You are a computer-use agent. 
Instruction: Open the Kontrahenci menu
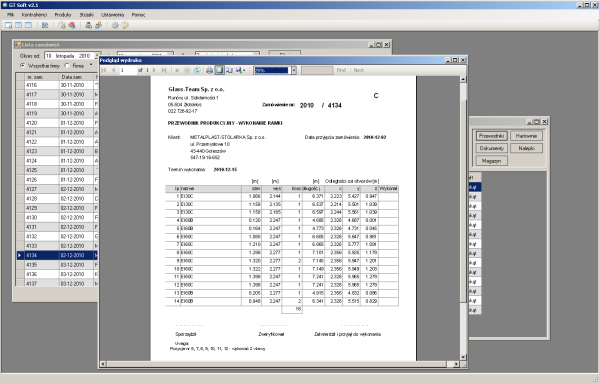point(34,15)
